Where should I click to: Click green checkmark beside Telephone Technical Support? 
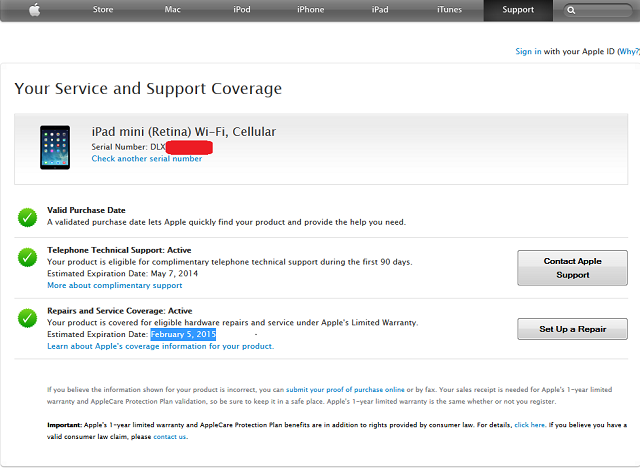click(x=27, y=257)
